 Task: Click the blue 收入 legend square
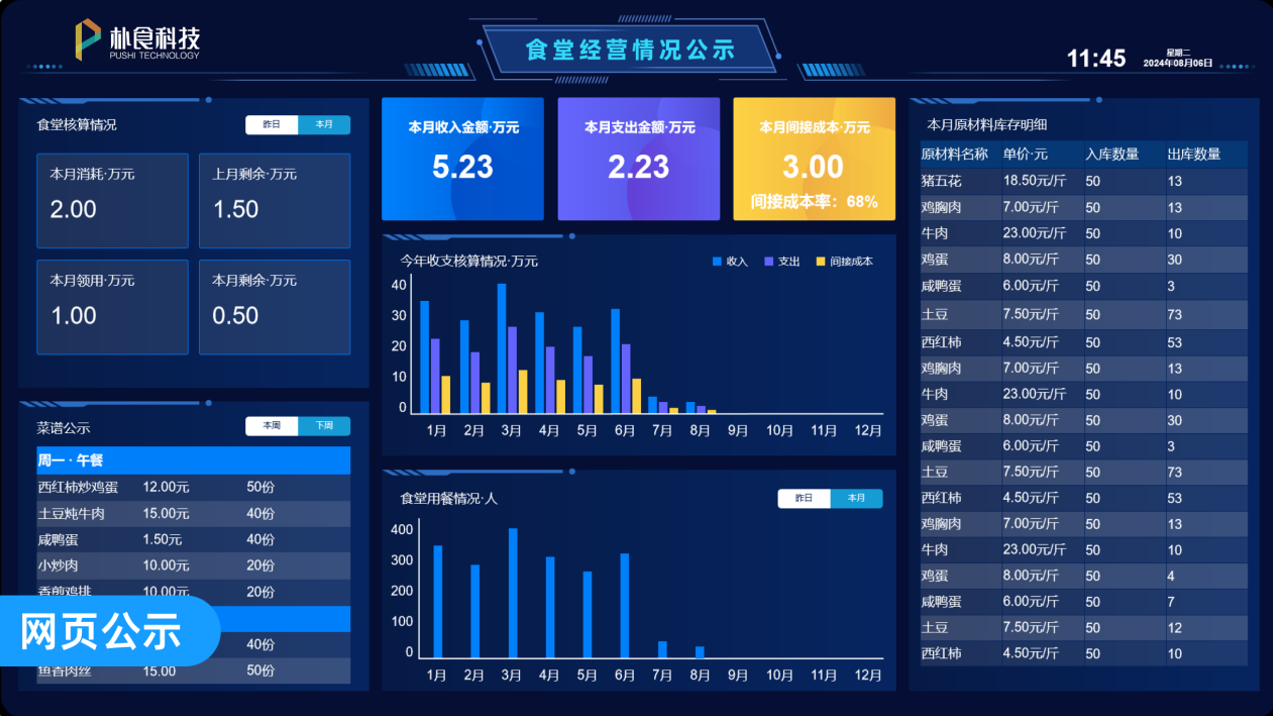point(717,261)
